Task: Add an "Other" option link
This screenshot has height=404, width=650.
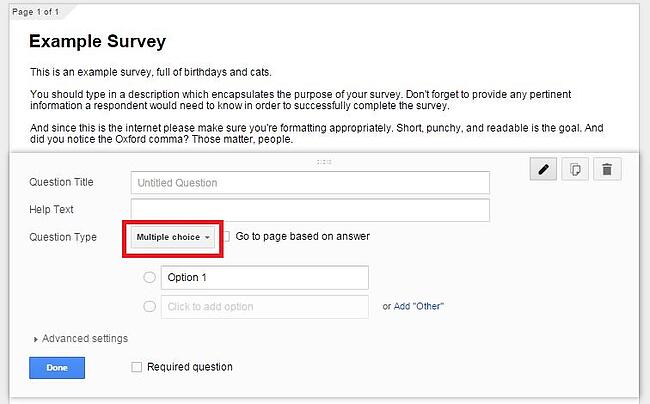Action: click(418, 306)
